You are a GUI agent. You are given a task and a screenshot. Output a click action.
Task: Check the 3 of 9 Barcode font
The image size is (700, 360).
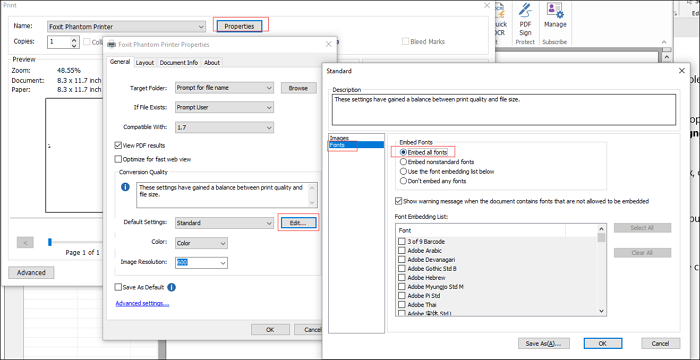coord(402,242)
